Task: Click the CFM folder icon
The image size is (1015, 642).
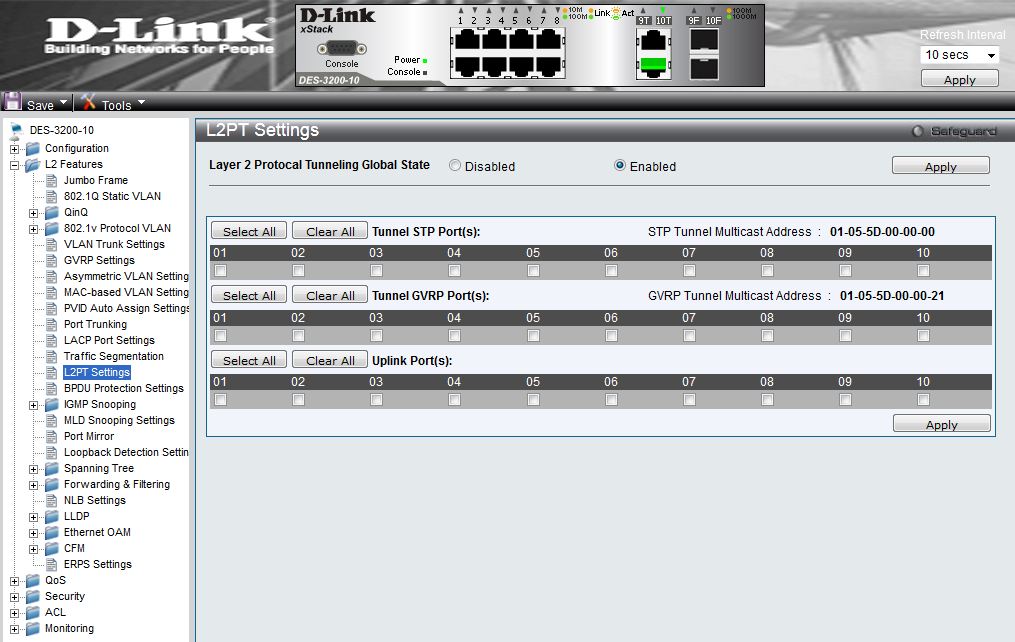Action: pyautogui.click(x=52, y=549)
